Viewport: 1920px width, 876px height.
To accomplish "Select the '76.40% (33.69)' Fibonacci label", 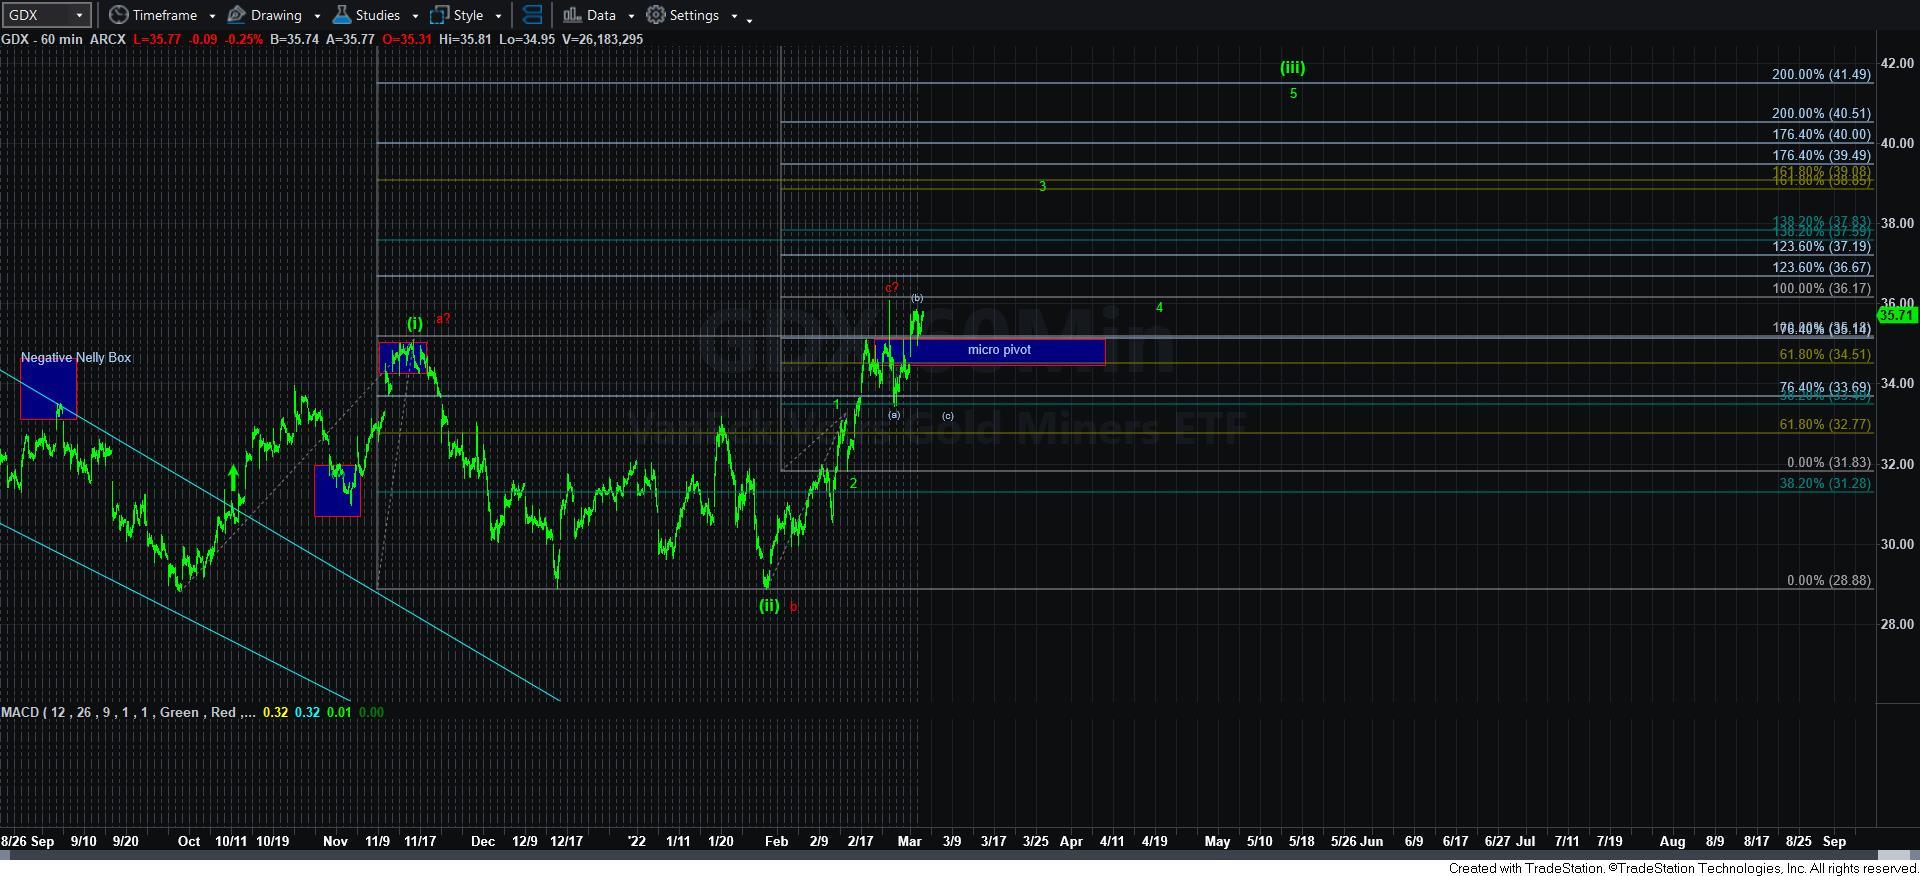I will [1825, 387].
